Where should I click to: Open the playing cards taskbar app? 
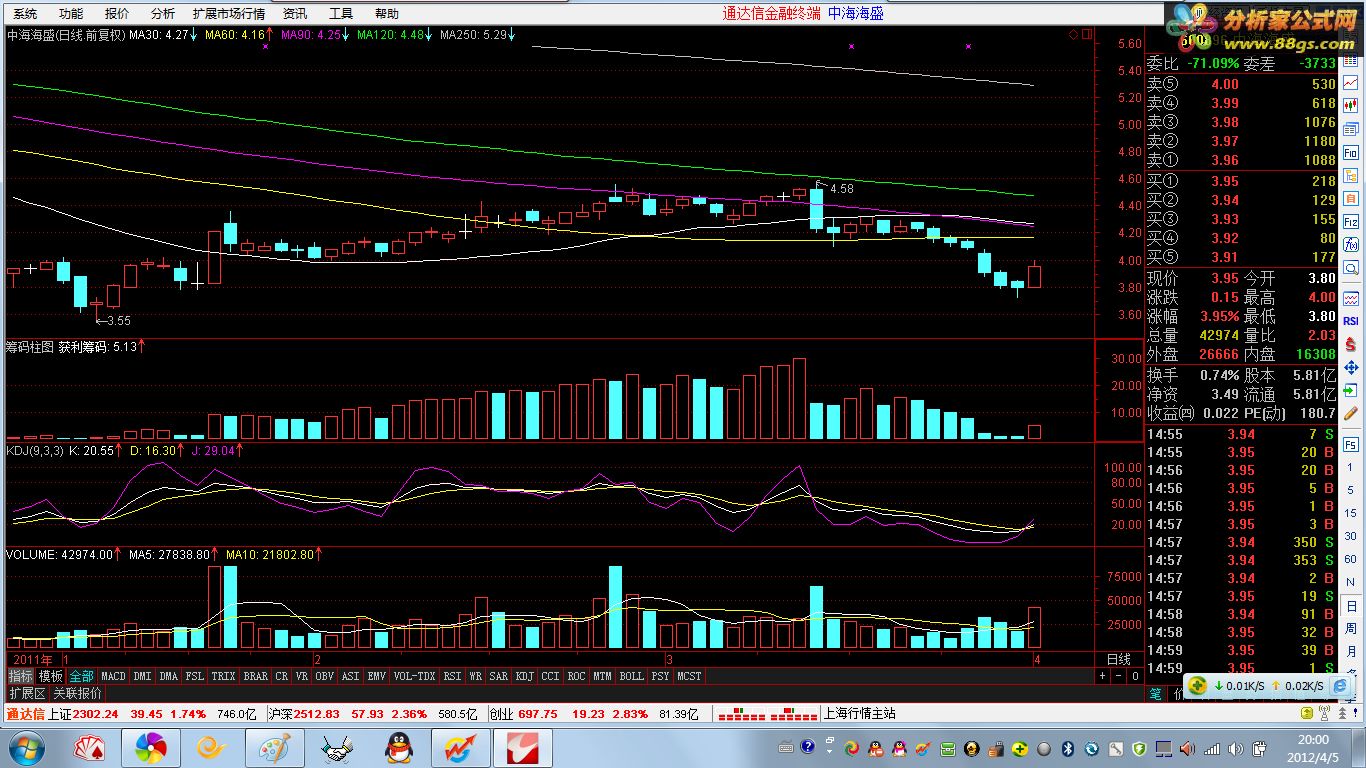89,747
